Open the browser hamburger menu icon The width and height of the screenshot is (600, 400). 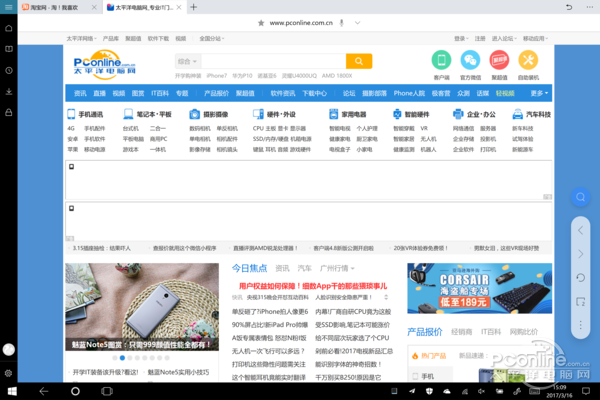[x=8, y=7]
